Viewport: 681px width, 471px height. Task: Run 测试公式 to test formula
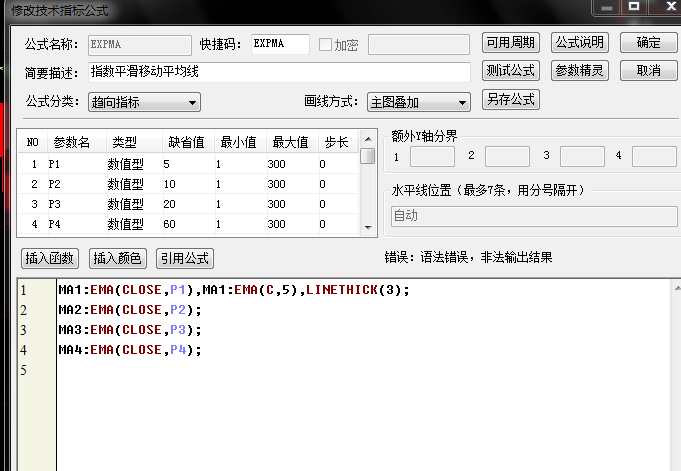(x=510, y=71)
